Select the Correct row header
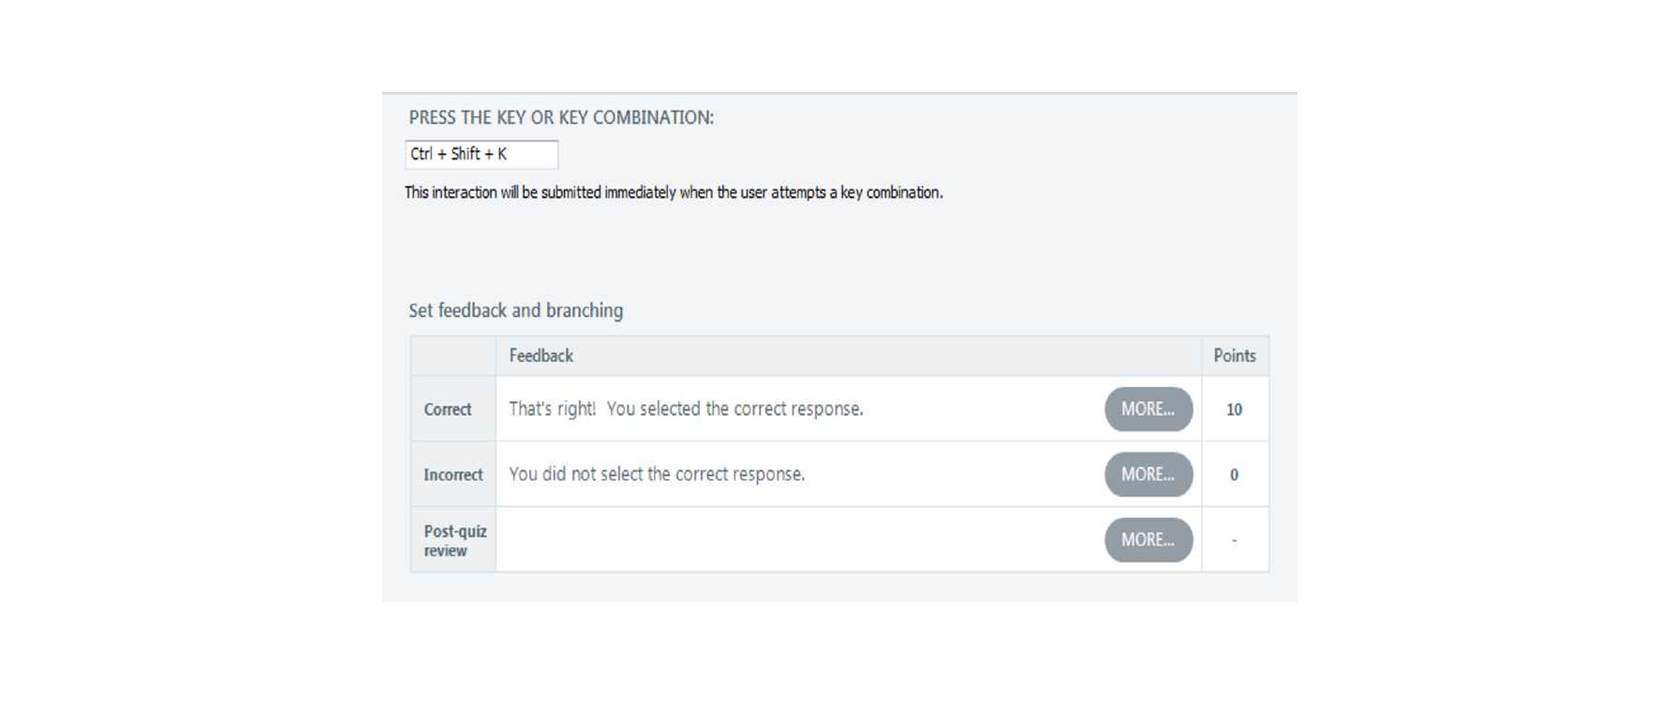 click(453, 409)
